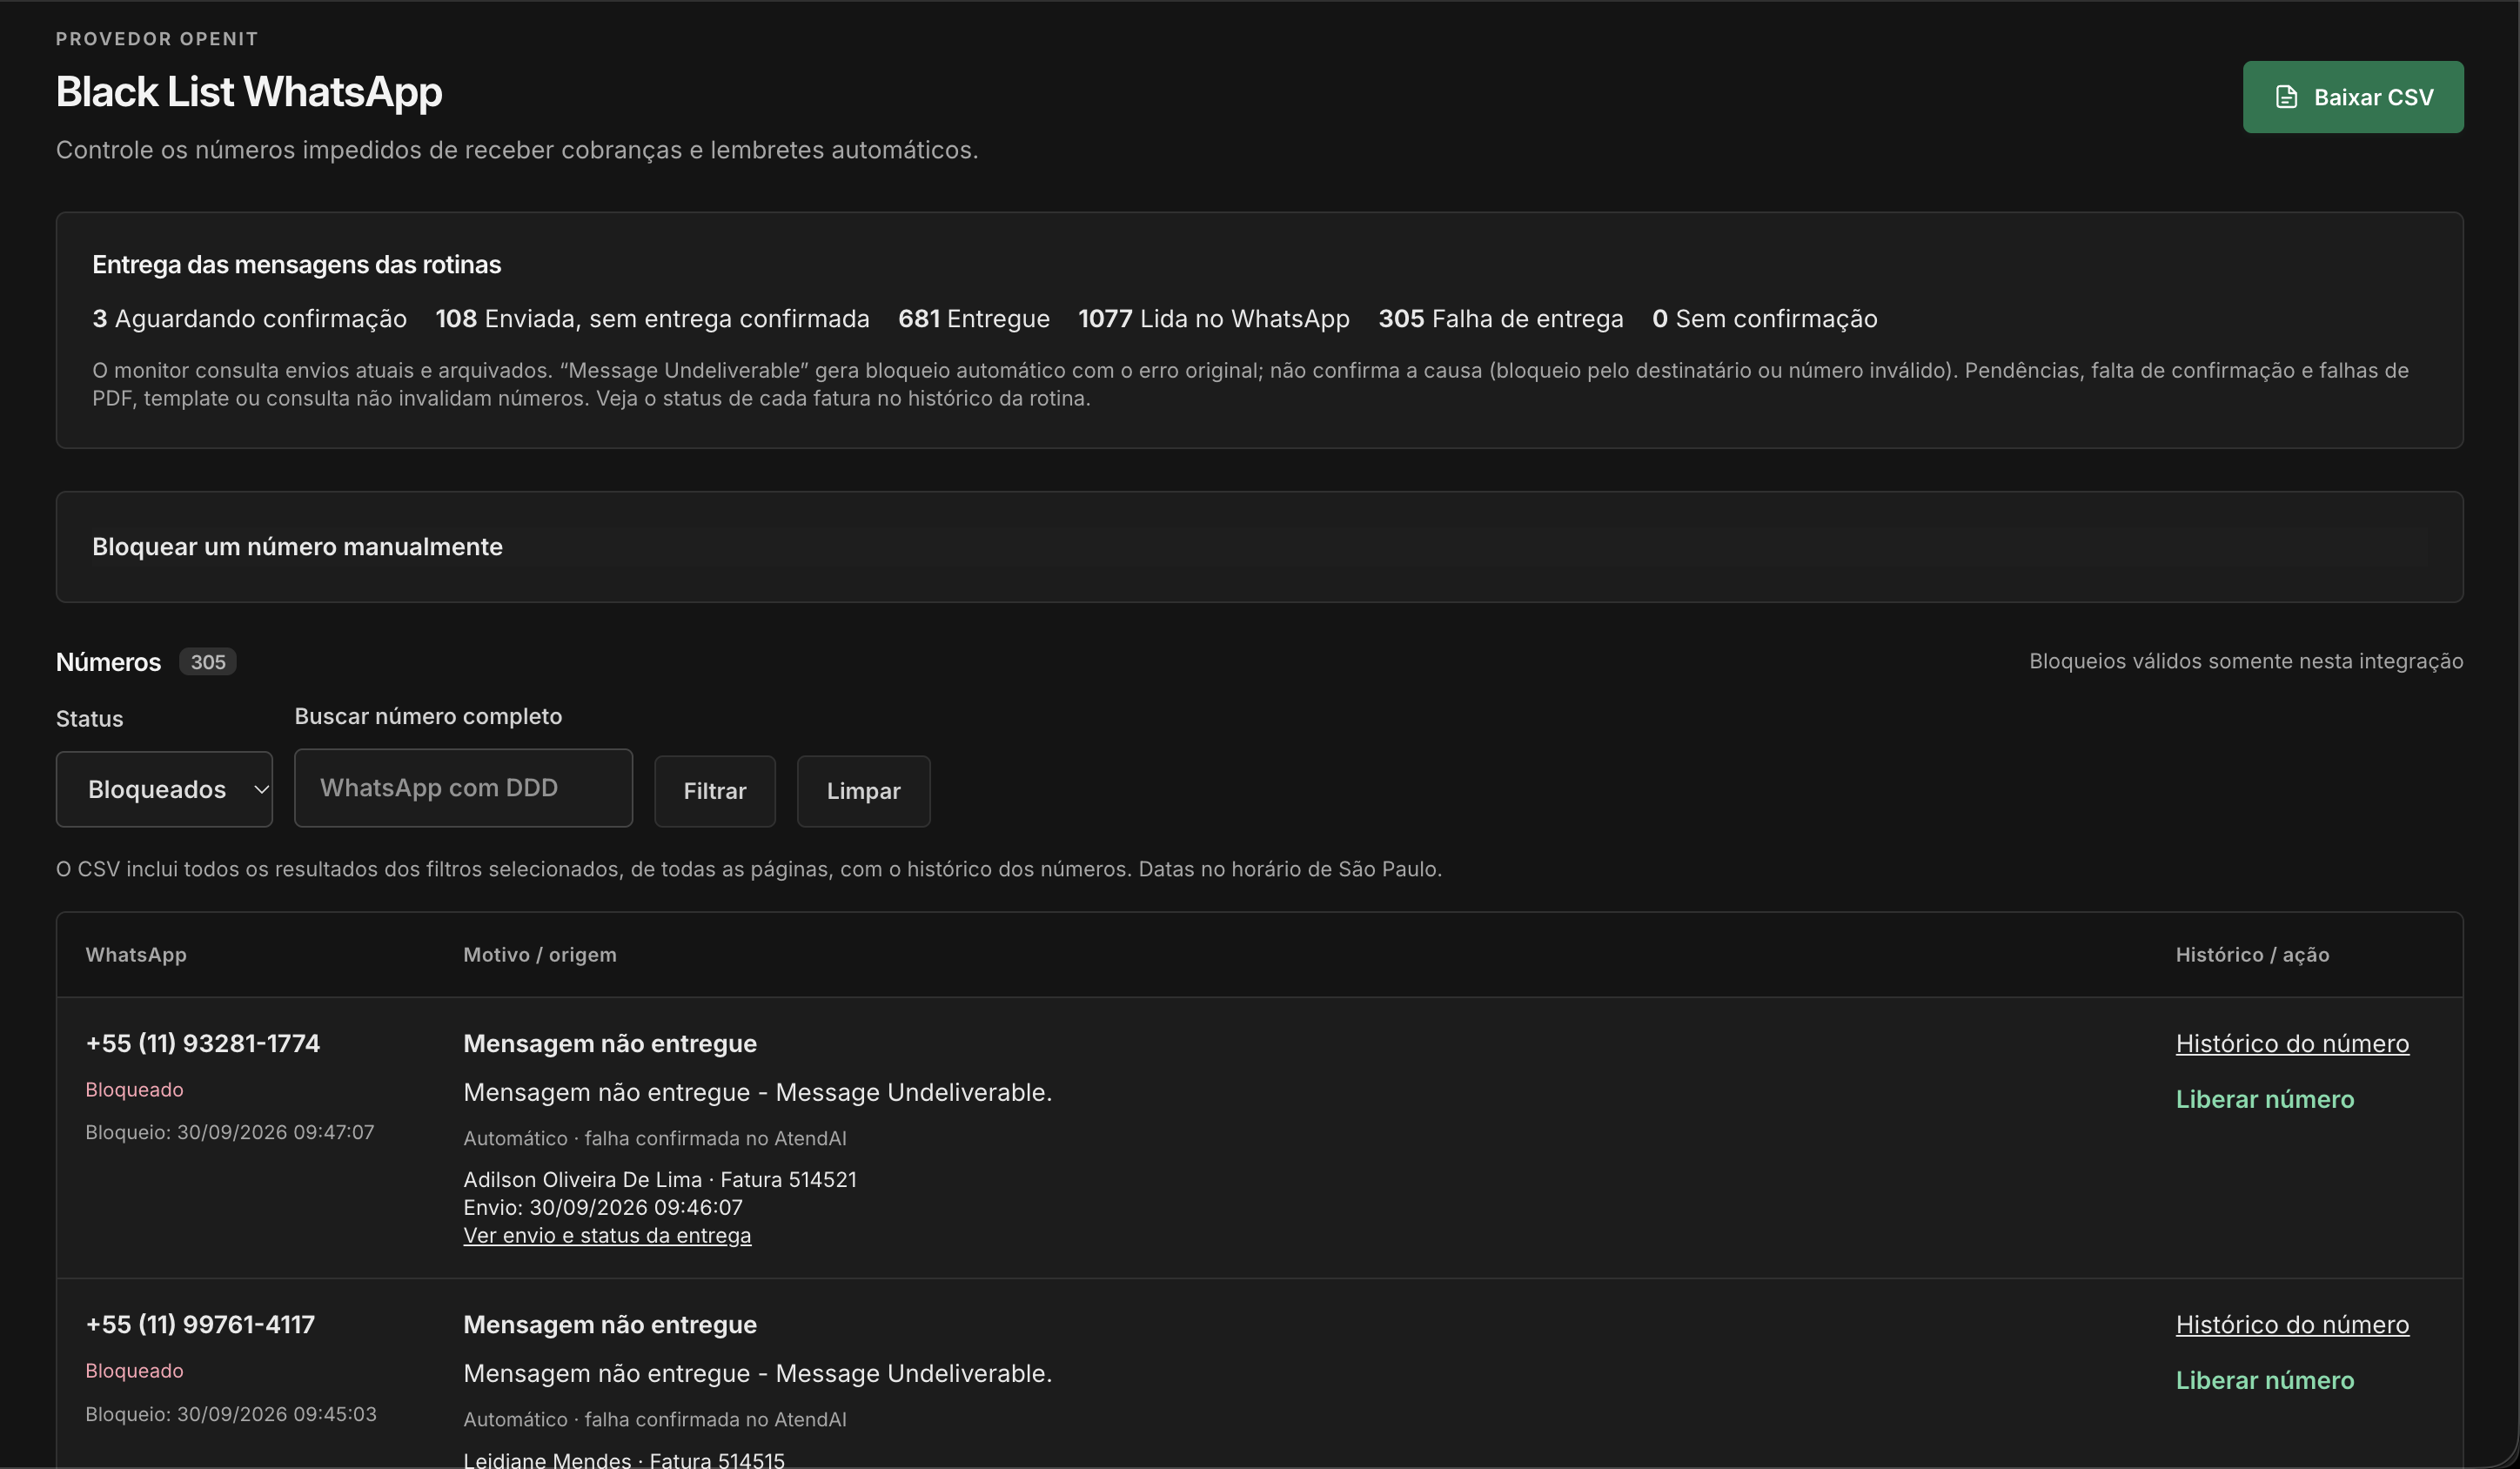Click Liberar número for +55 (11) 93281-1774
This screenshot has width=2520, height=1469.
coord(2265,1099)
